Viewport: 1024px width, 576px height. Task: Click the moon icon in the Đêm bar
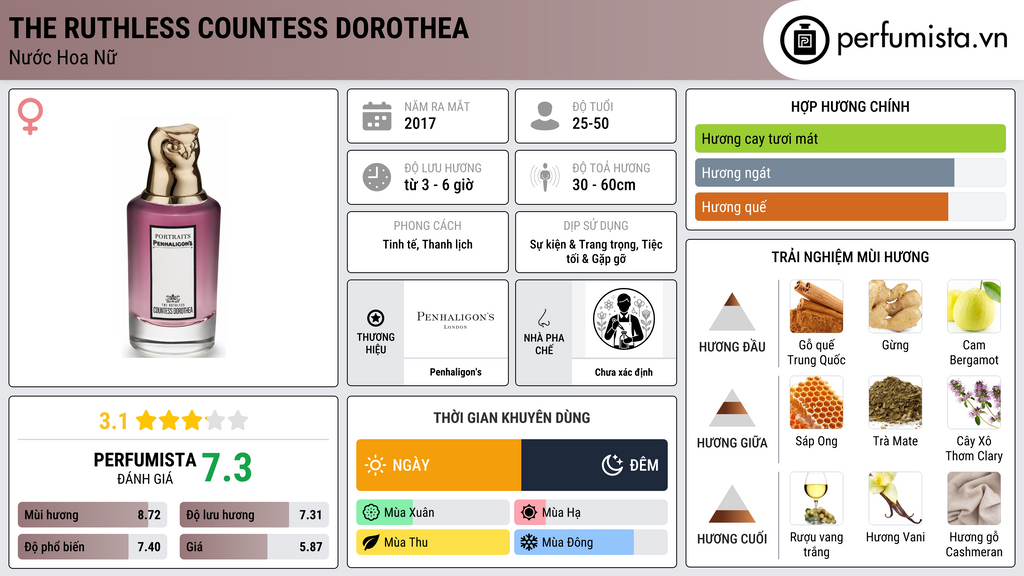coord(612,465)
